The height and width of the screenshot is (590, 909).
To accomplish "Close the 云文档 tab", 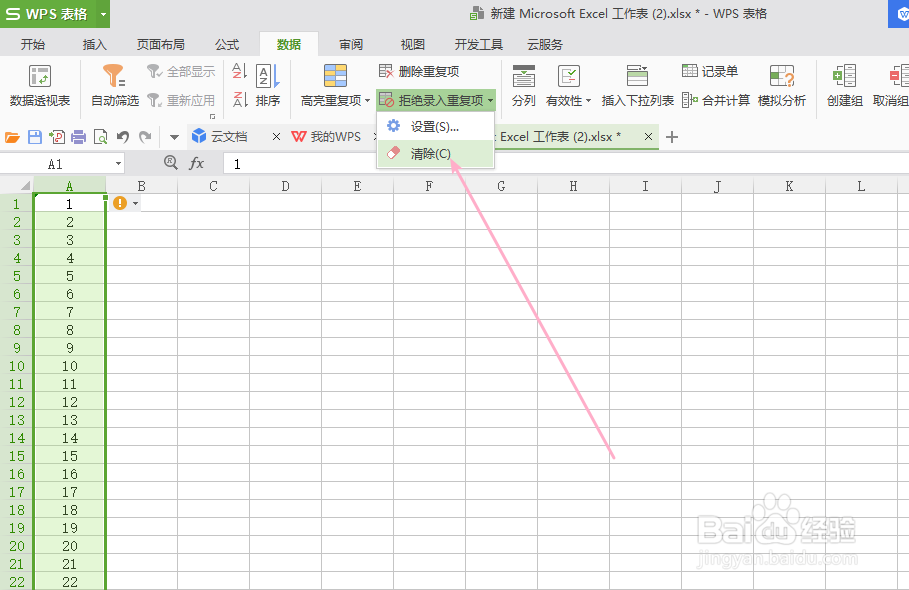I will coord(276,137).
